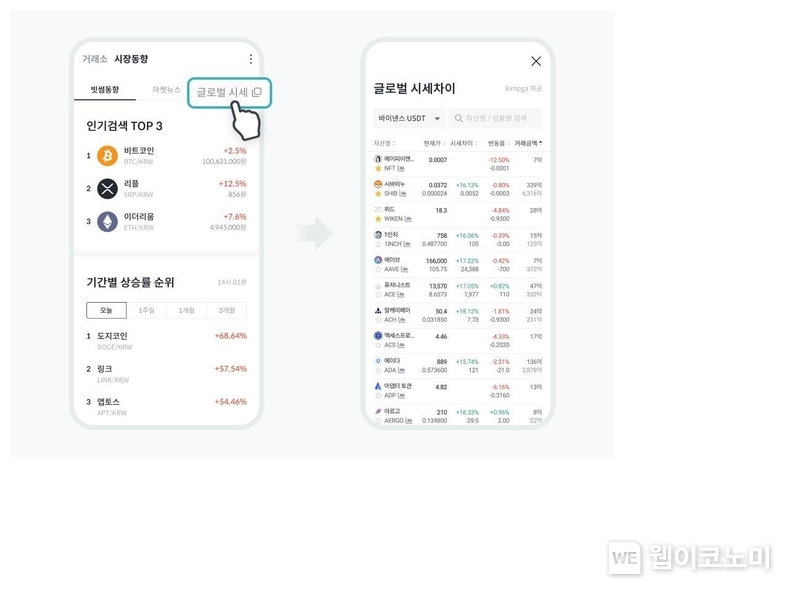Viewport: 790px width, 593px height.
Task: Open the 글로벌 시세 tab
Action: (229, 93)
